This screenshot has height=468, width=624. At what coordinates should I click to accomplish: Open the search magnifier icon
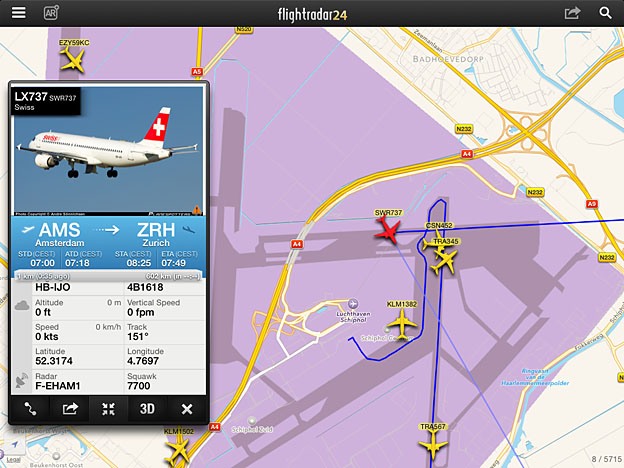605,13
